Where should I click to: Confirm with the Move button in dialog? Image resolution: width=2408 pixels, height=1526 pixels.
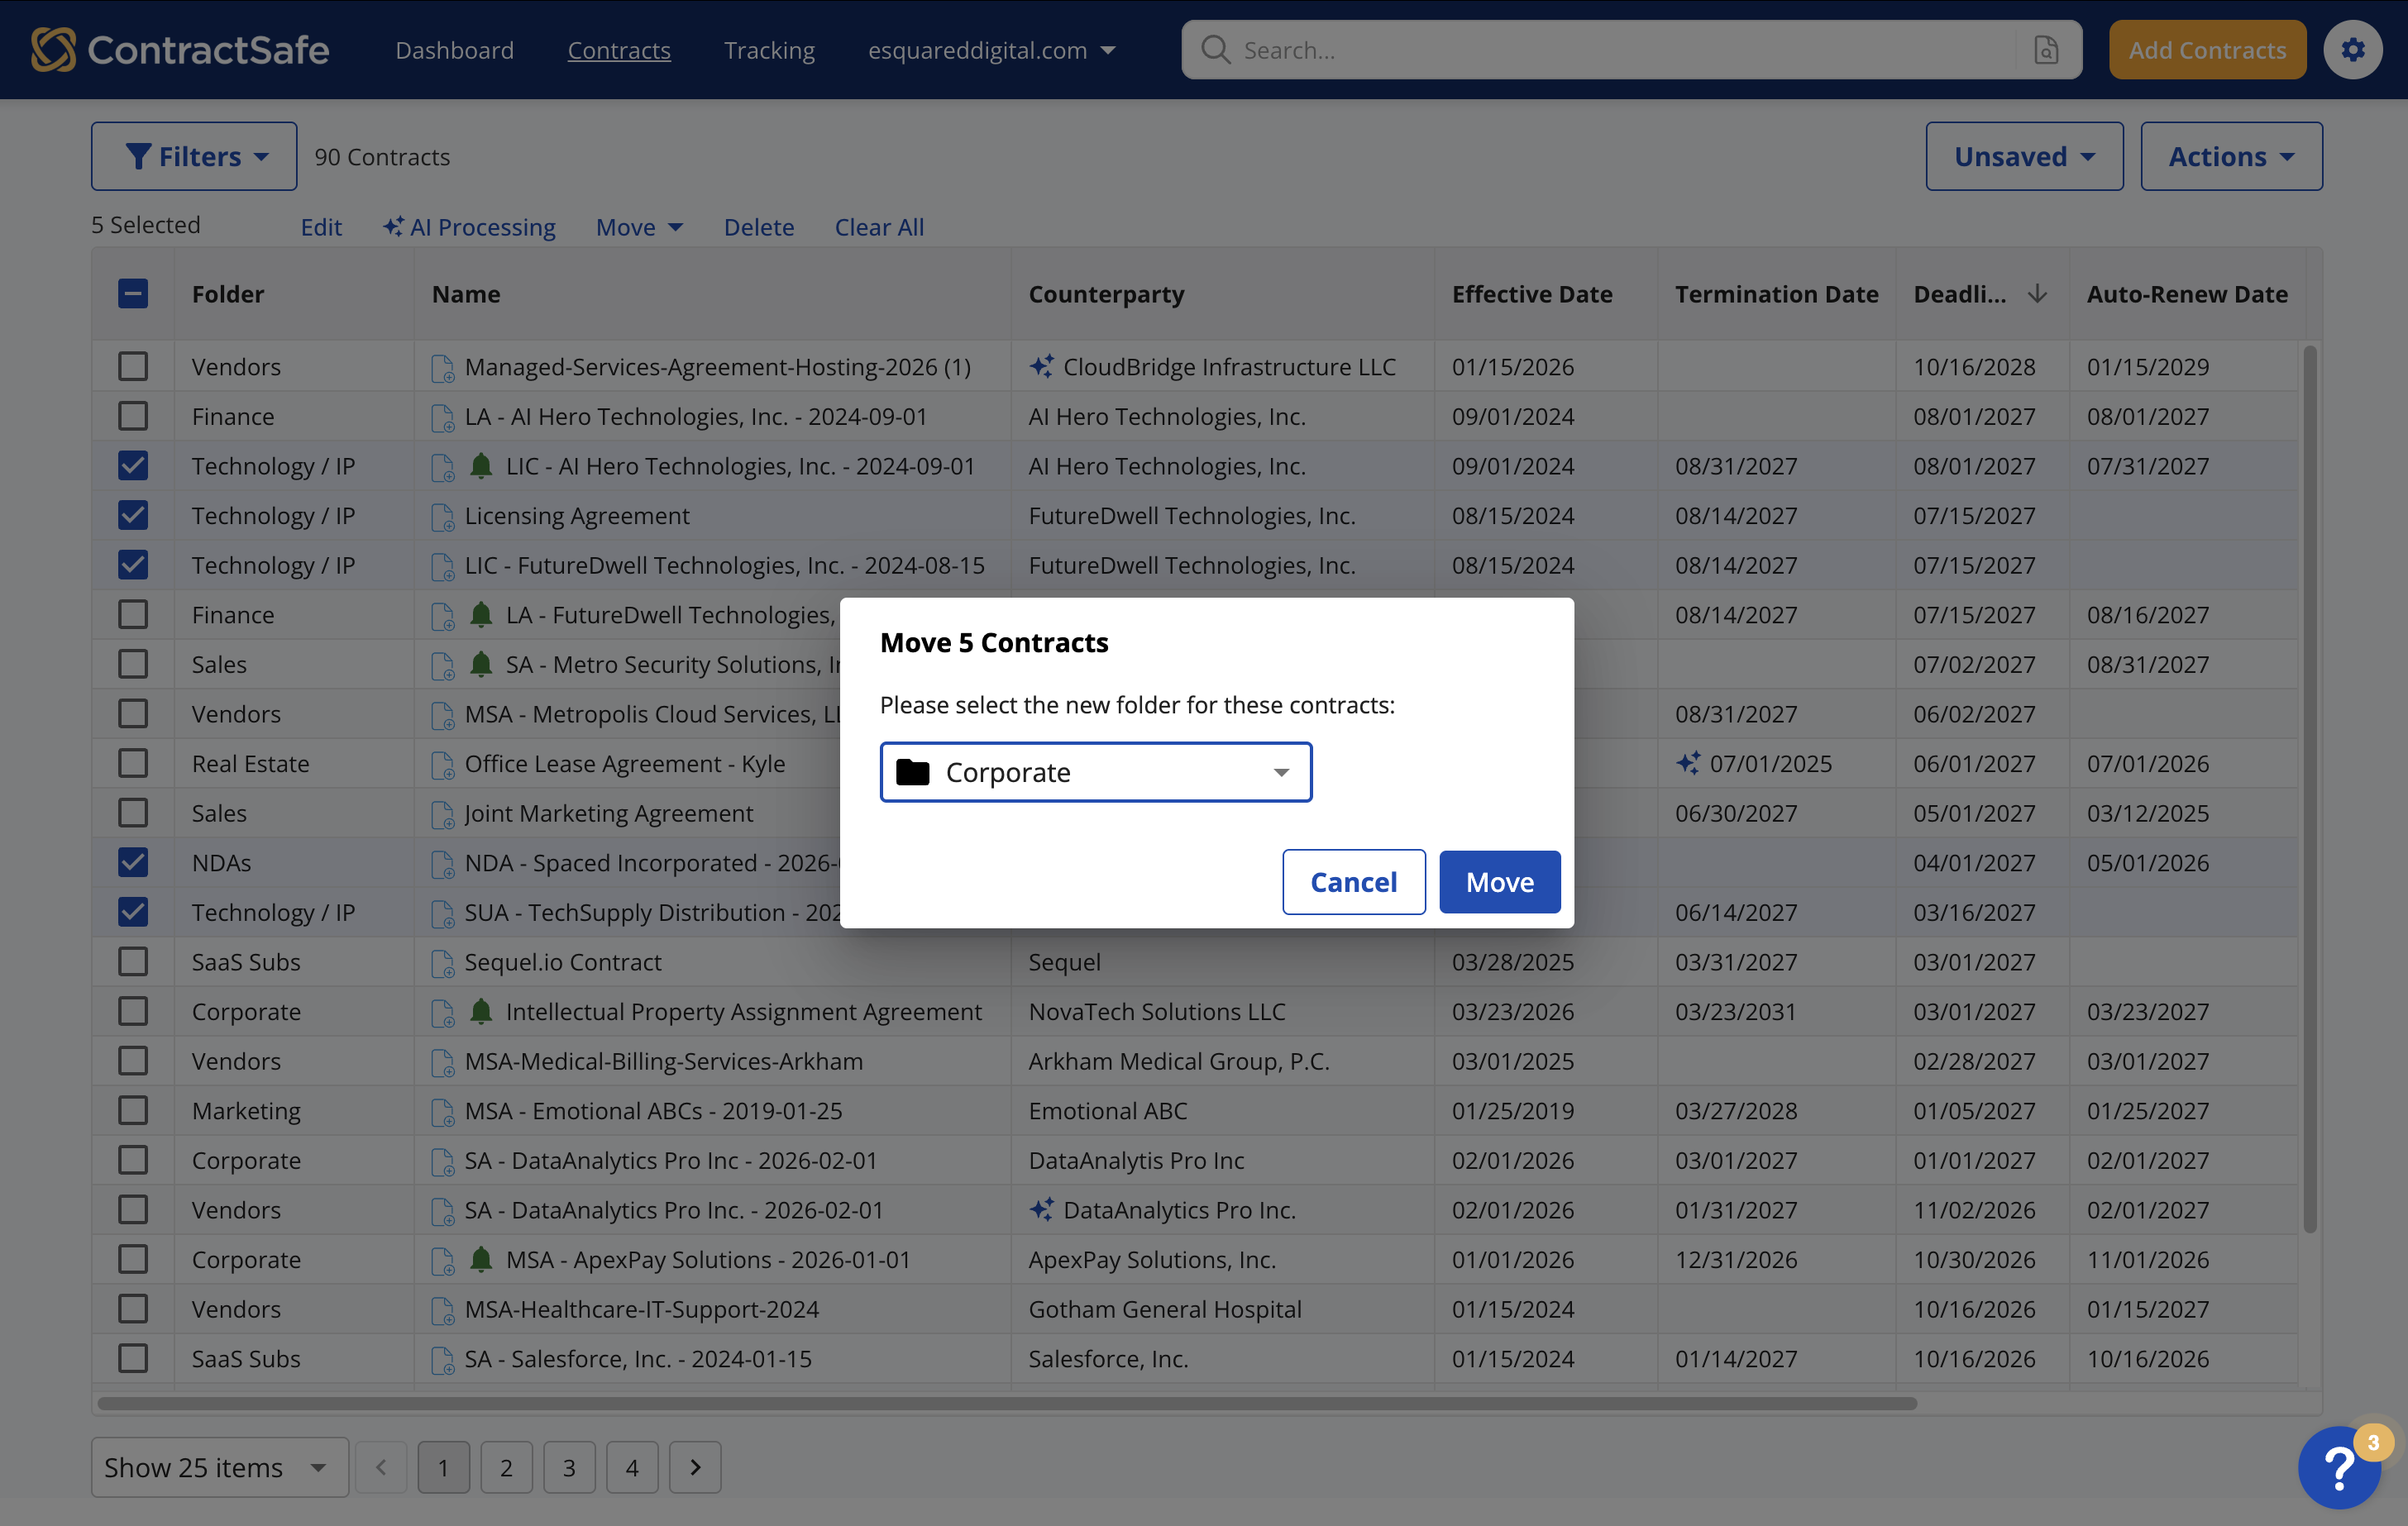point(1499,881)
